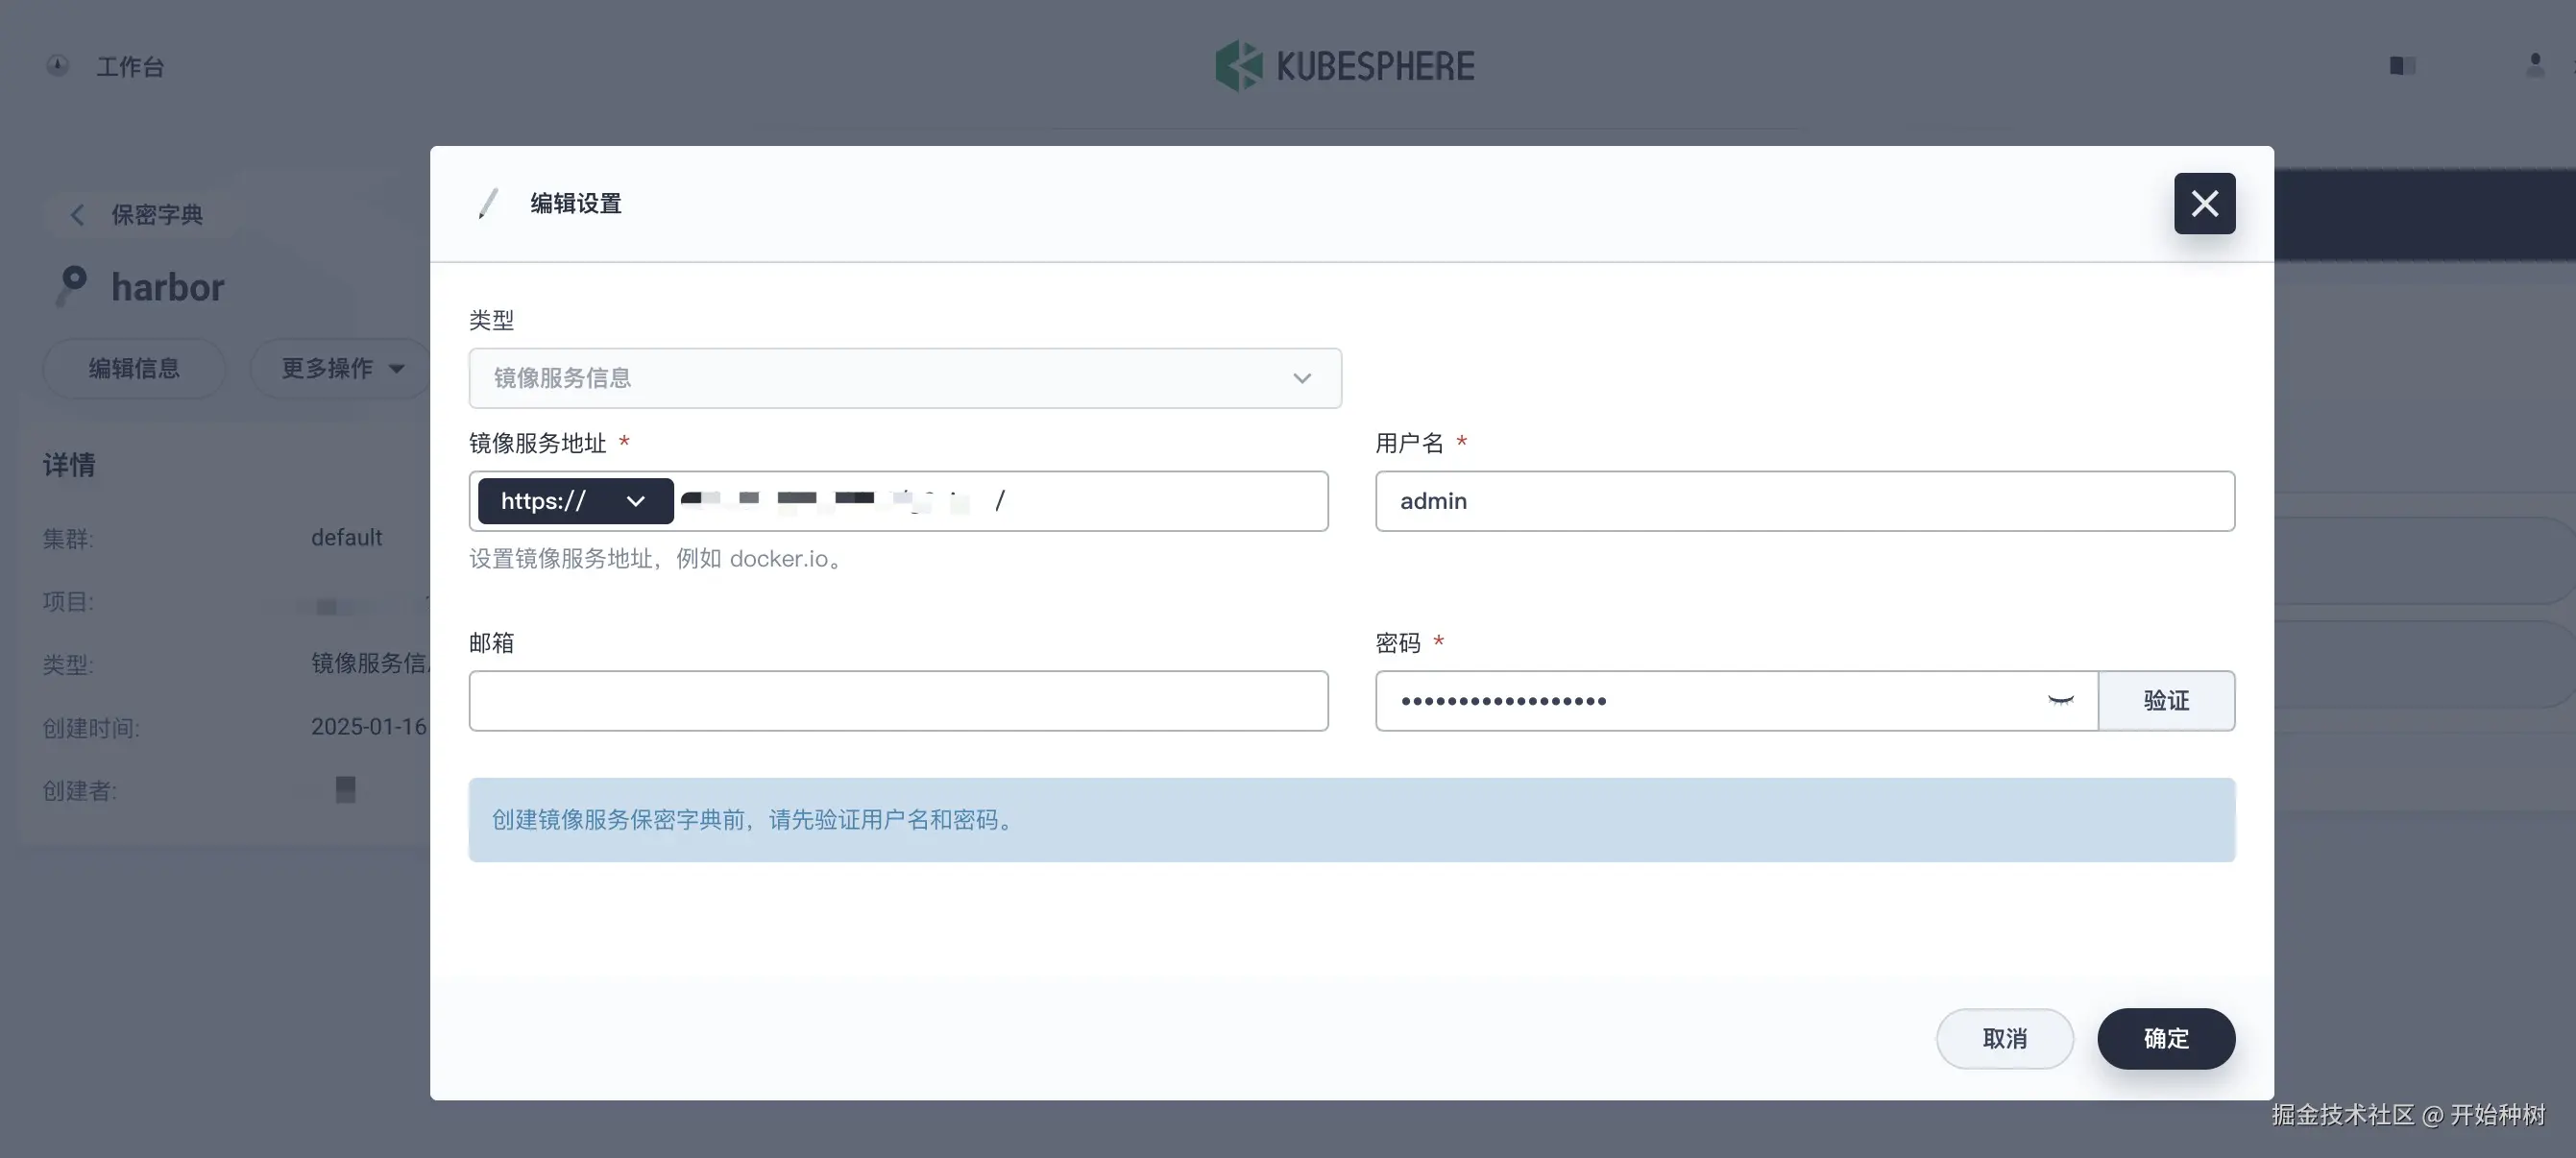Expand the 类型 type dropdown
2576x1158 pixels.
tap(904, 378)
